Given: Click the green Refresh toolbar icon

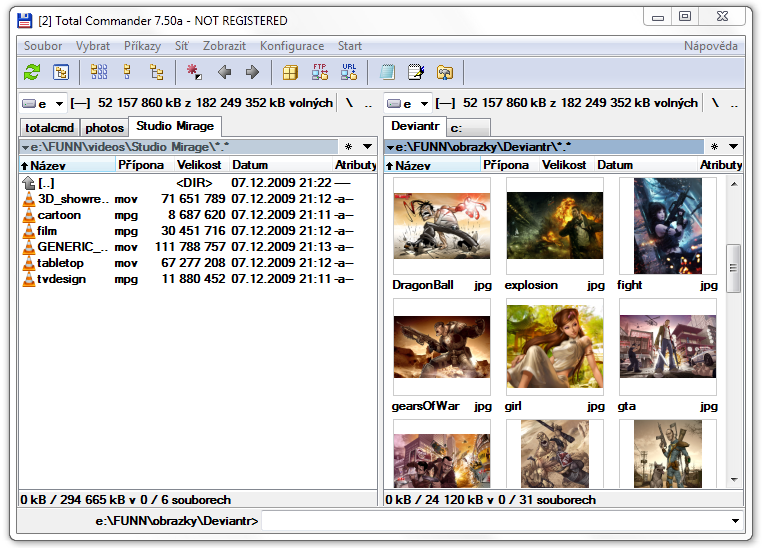Looking at the screenshot, I should (32, 72).
